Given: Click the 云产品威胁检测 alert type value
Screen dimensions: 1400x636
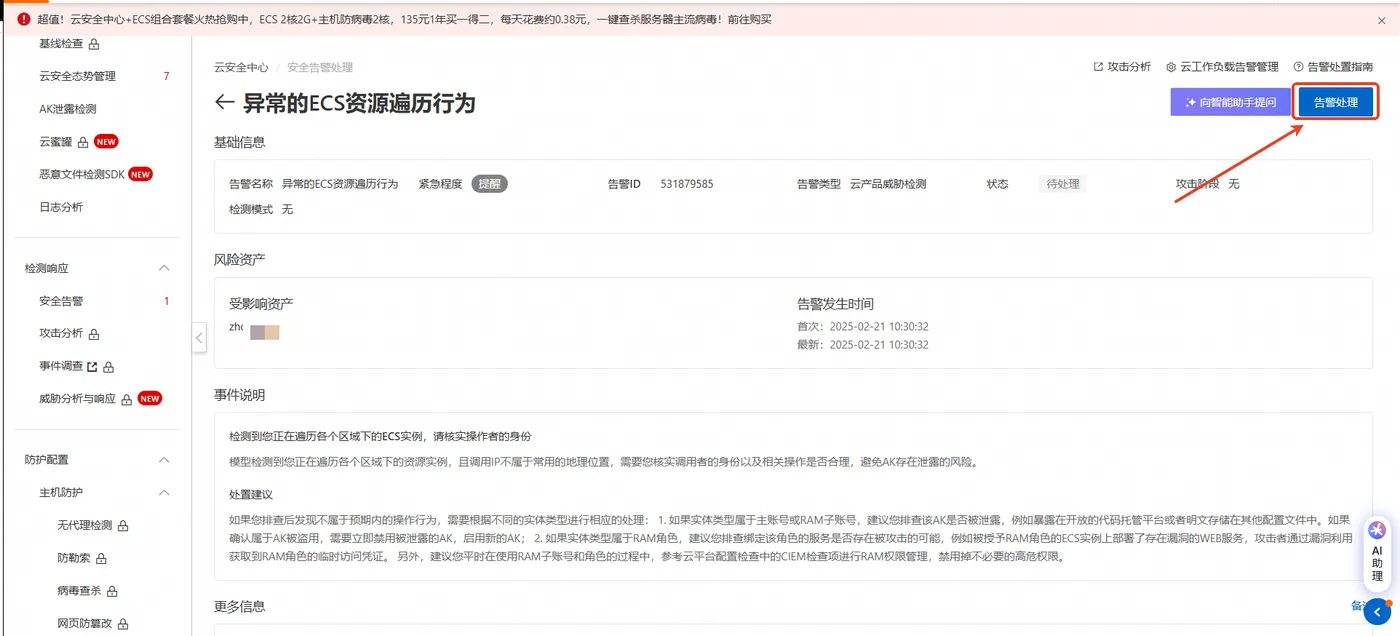Looking at the screenshot, I should point(888,184).
